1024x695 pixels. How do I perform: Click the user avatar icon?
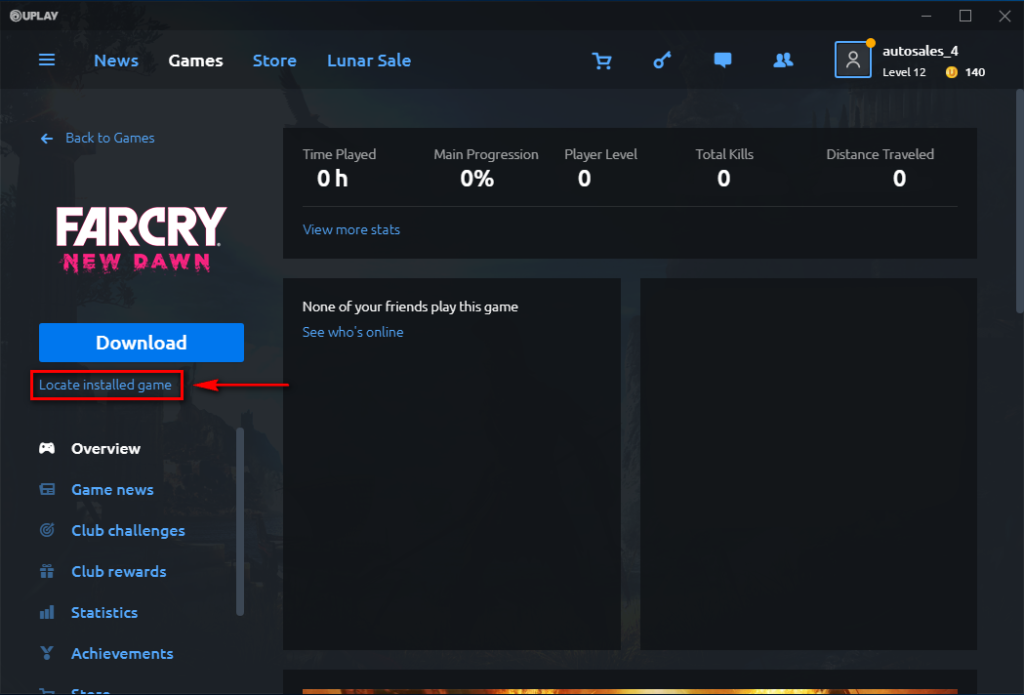point(853,60)
